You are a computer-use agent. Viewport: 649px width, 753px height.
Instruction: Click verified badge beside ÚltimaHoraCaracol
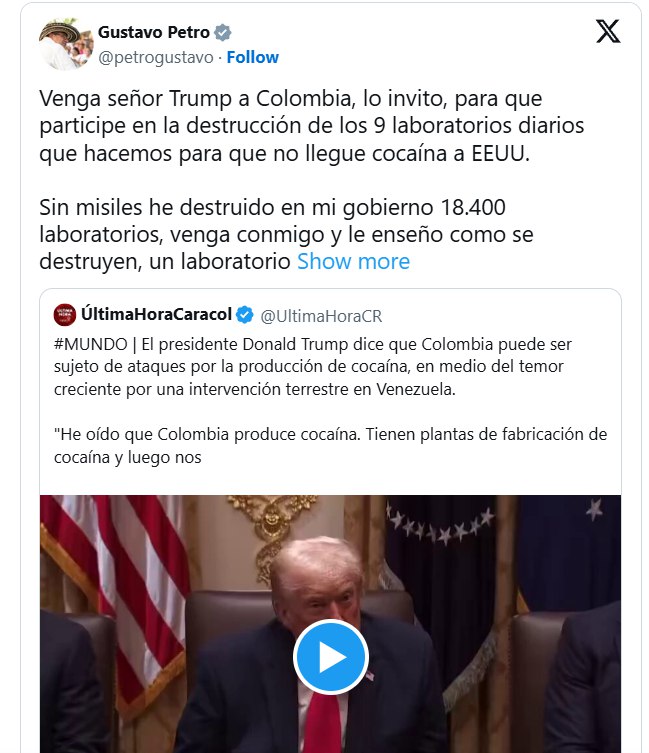pyautogui.click(x=245, y=315)
